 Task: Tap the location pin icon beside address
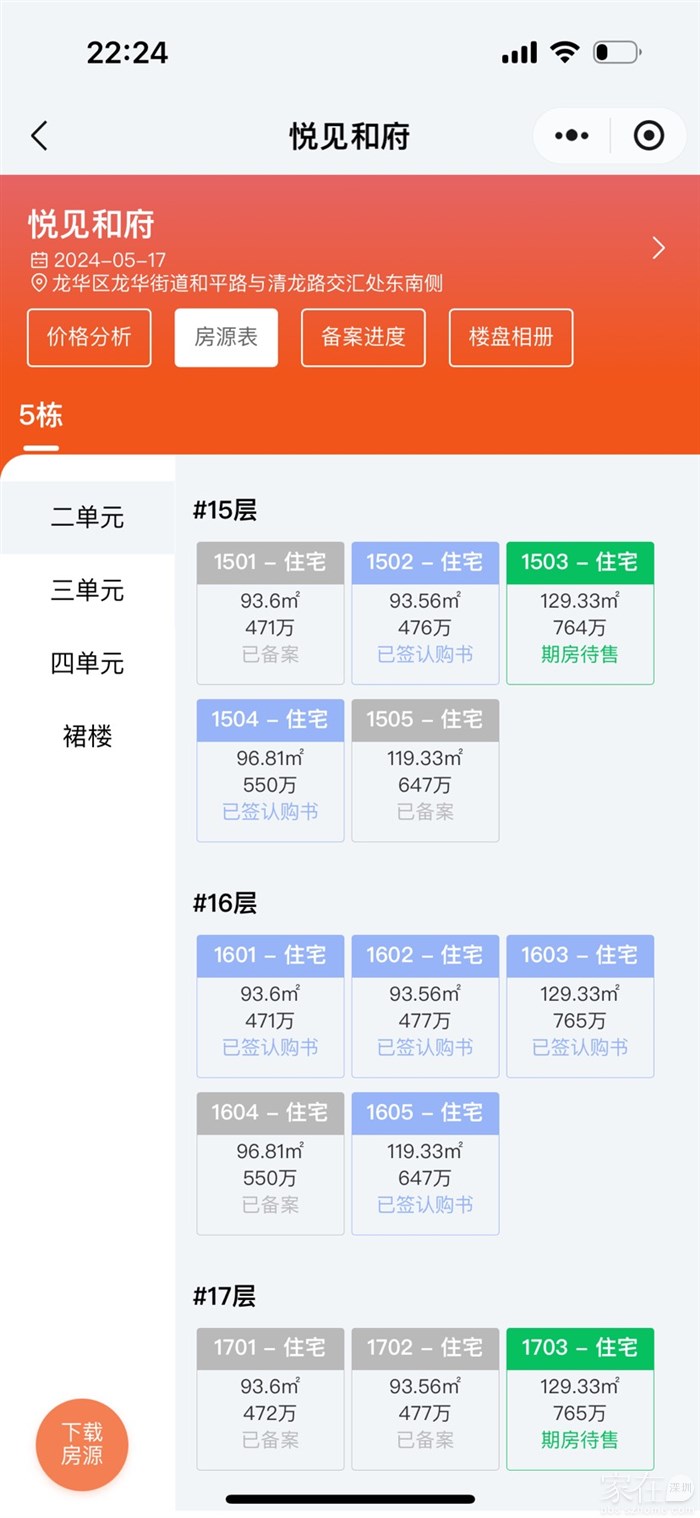(39, 284)
